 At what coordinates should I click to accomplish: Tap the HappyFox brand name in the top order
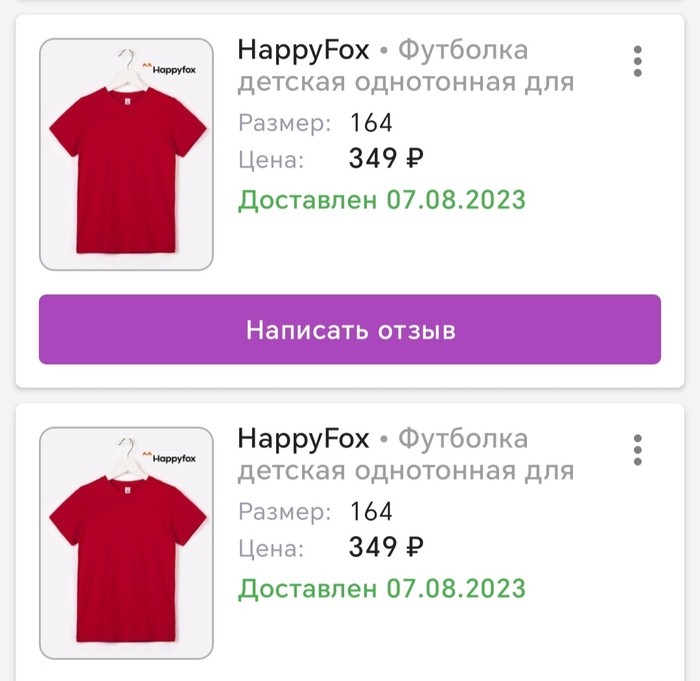coord(303,49)
